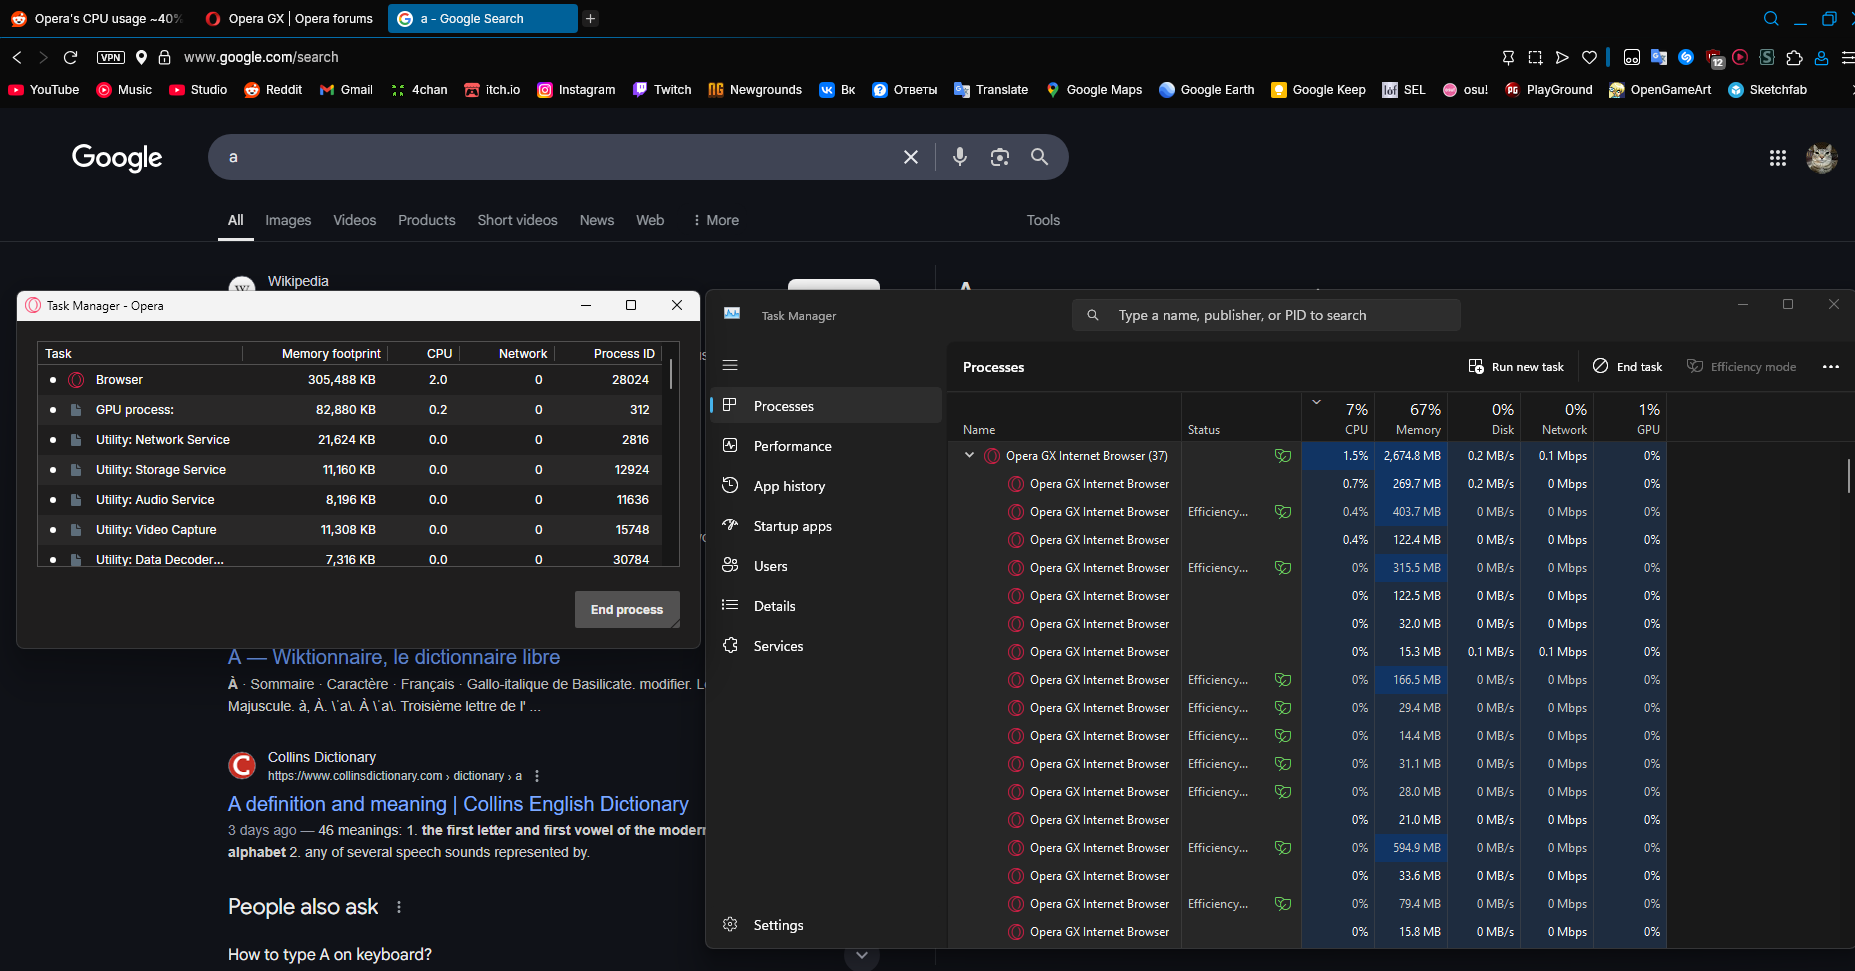The width and height of the screenshot is (1855, 971).
Task: Open the Twitch bookmark
Action: tap(662, 89)
